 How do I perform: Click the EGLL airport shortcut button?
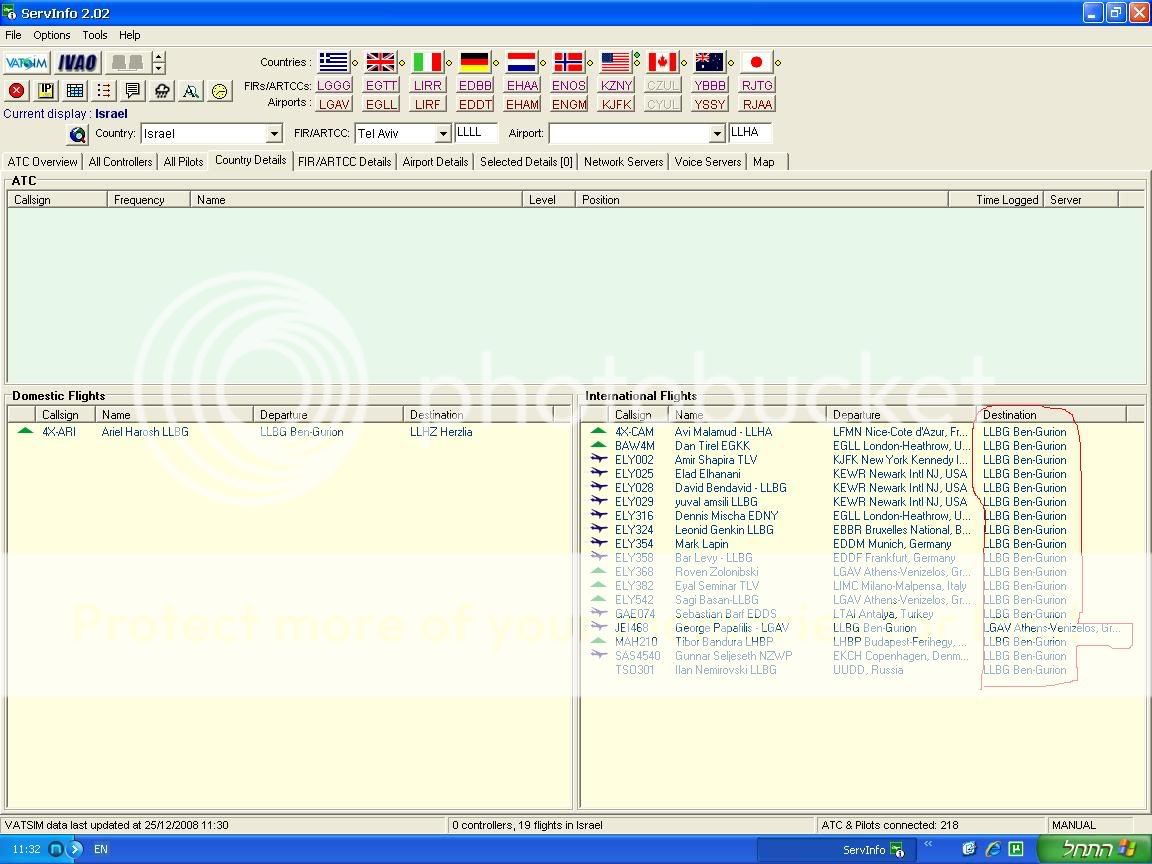pyautogui.click(x=381, y=104)
